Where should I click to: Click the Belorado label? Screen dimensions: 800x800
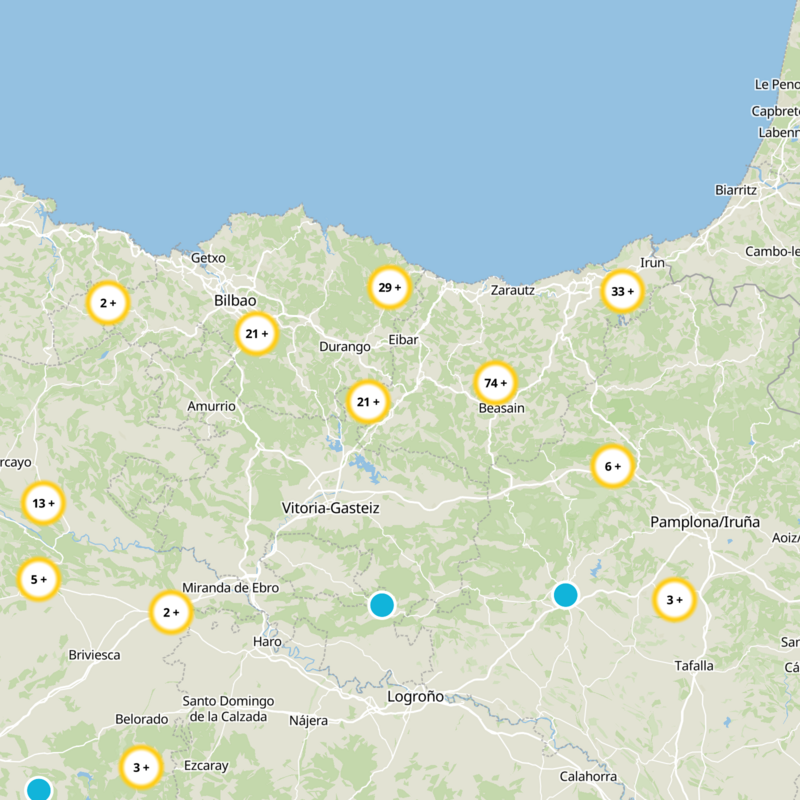point(142,719)
